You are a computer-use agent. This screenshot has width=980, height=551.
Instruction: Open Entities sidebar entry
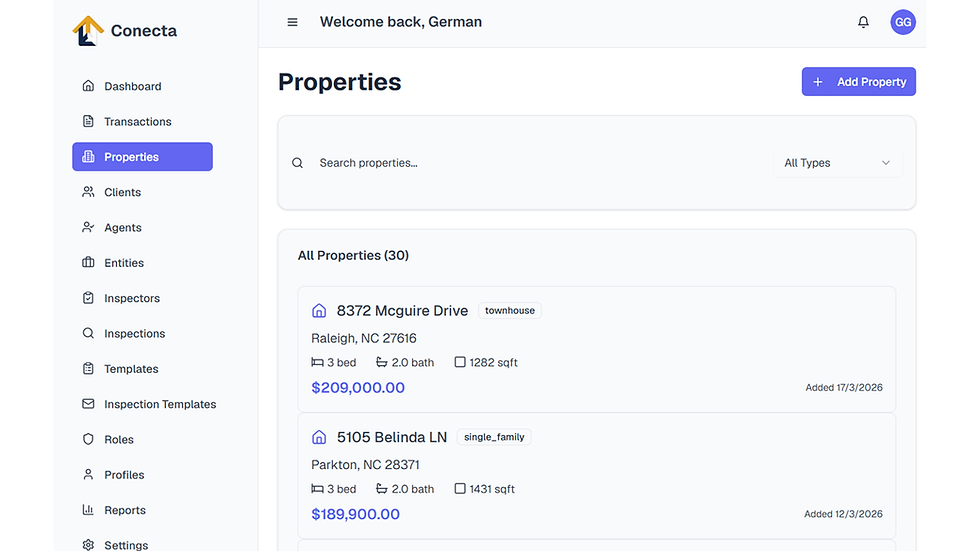click(x=142, y=262)
